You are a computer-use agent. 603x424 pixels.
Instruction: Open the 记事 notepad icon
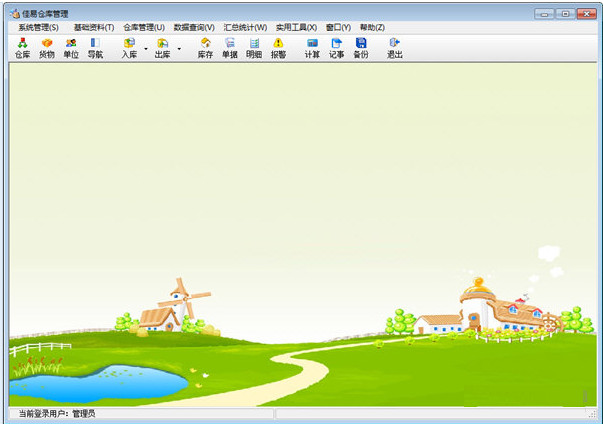coord(336,48)
